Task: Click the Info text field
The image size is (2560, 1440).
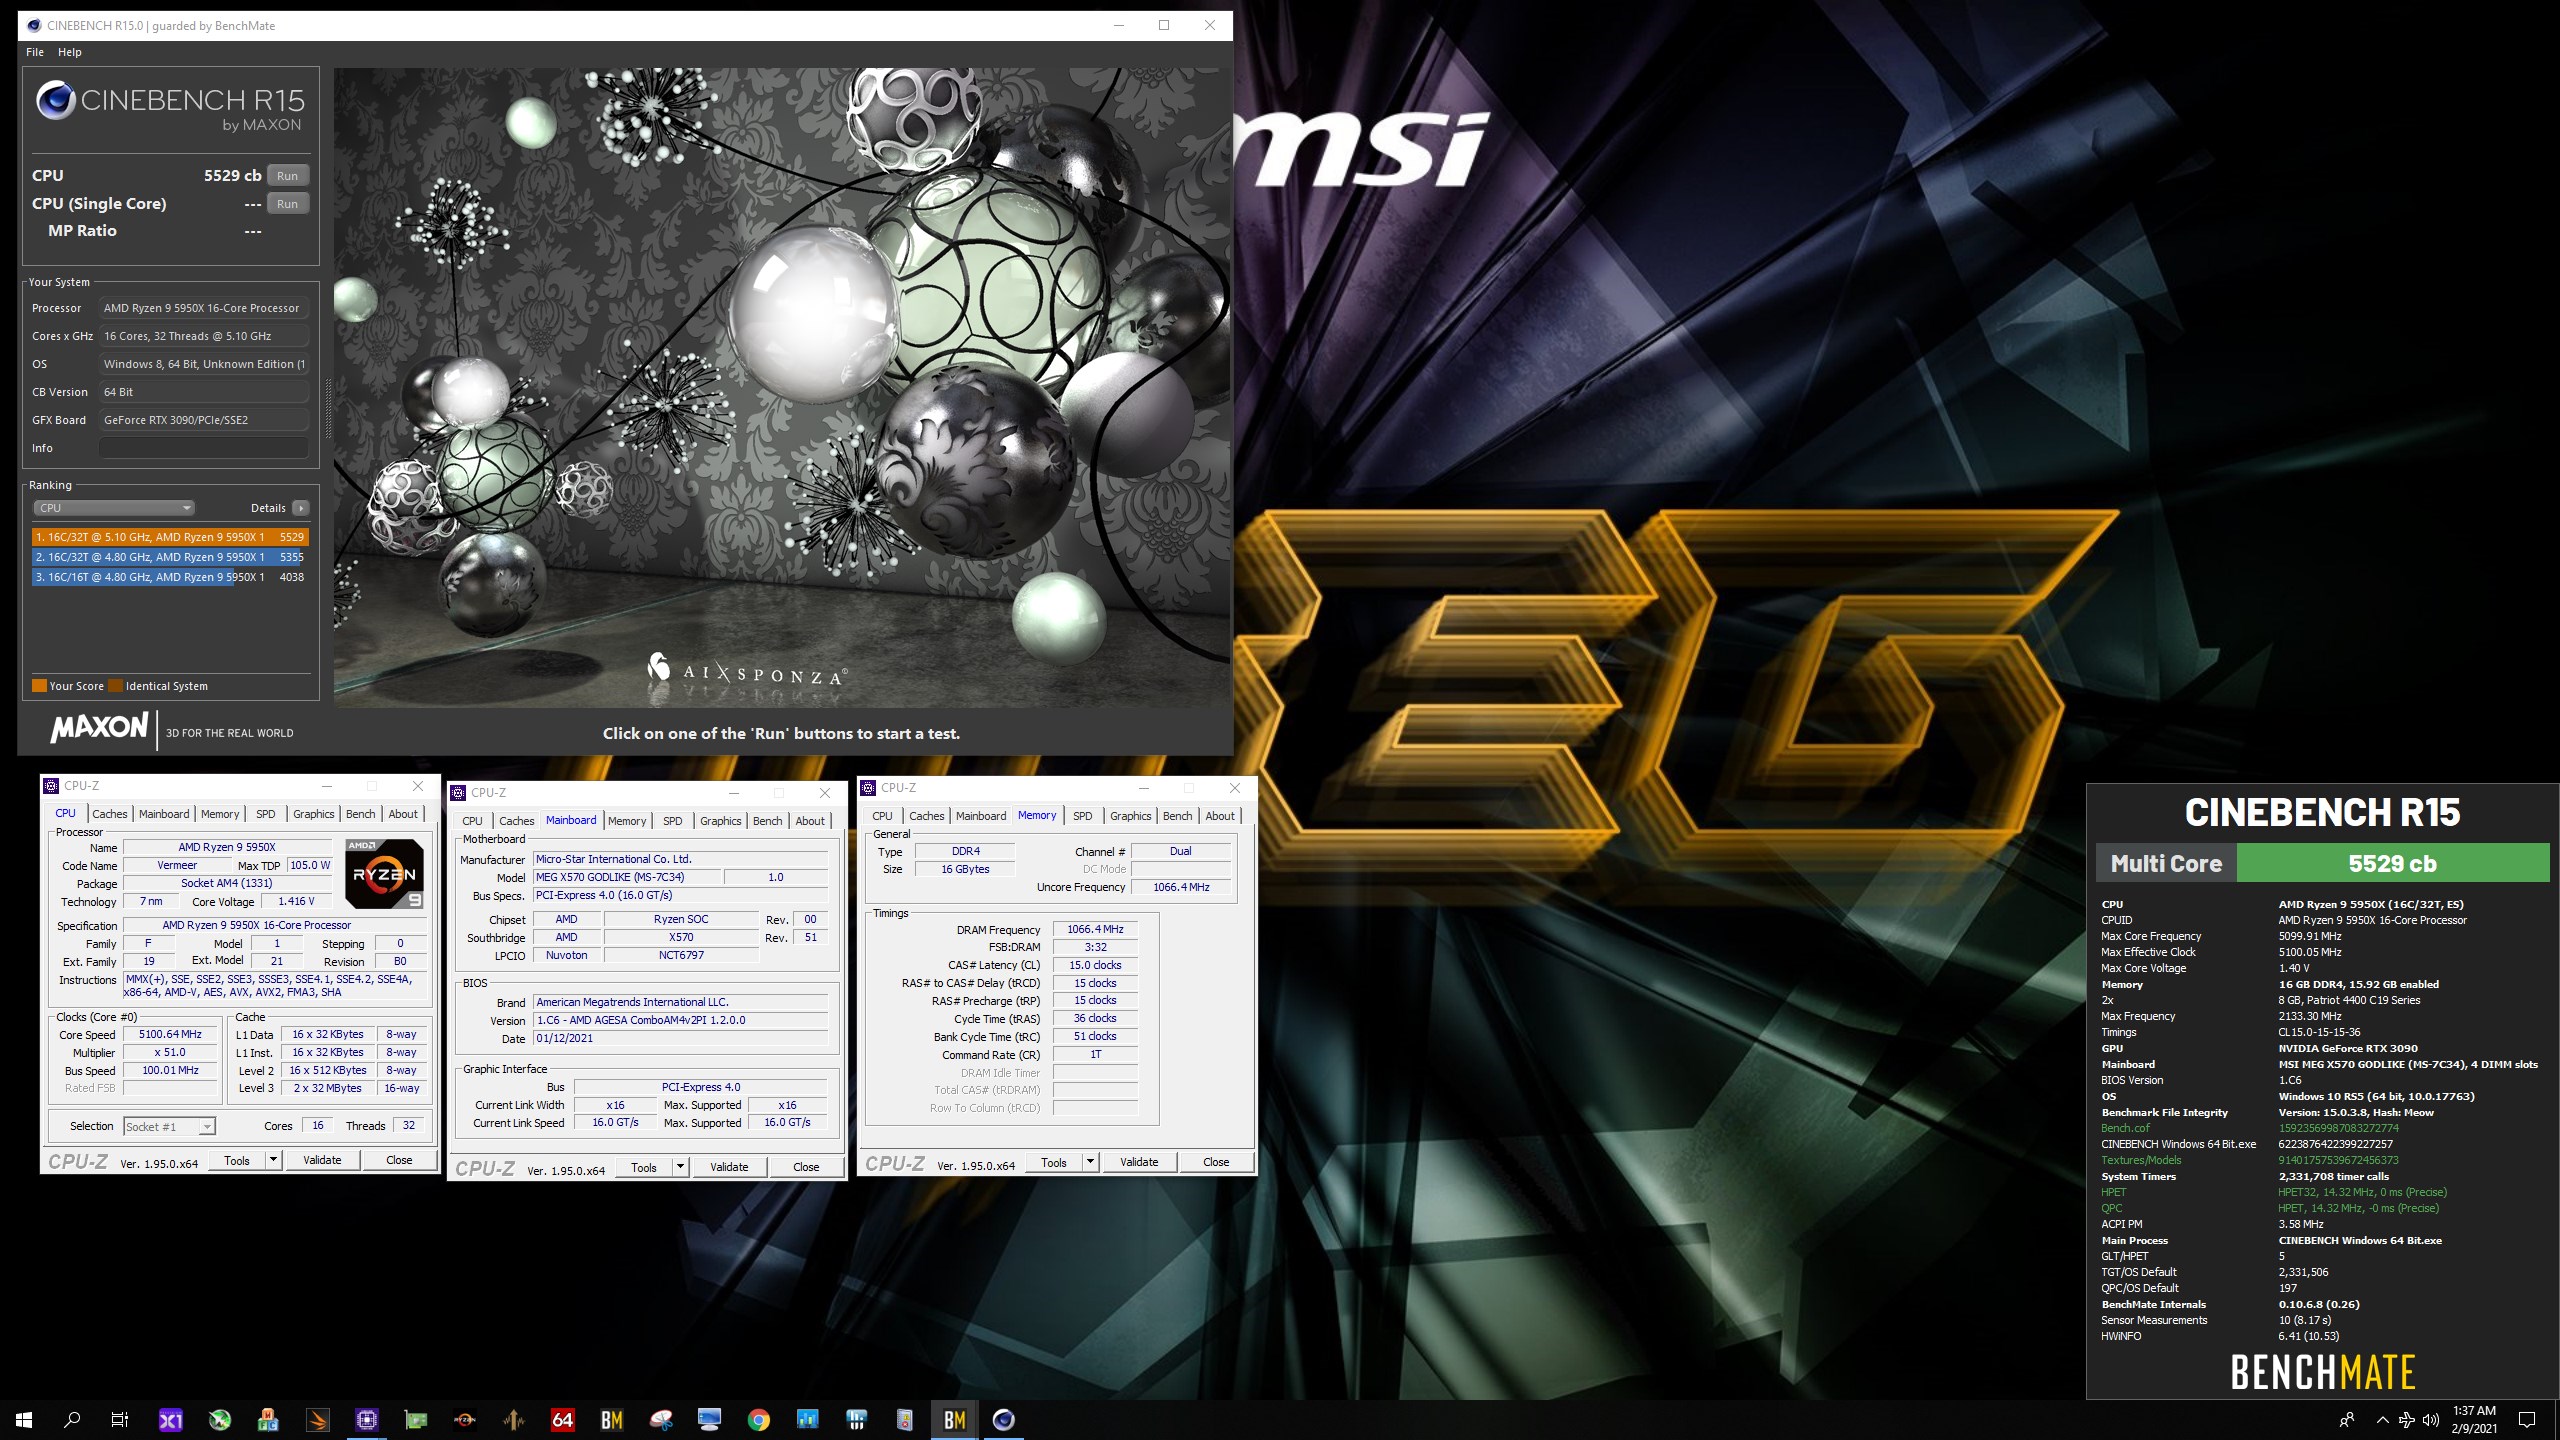Action: 203,448
